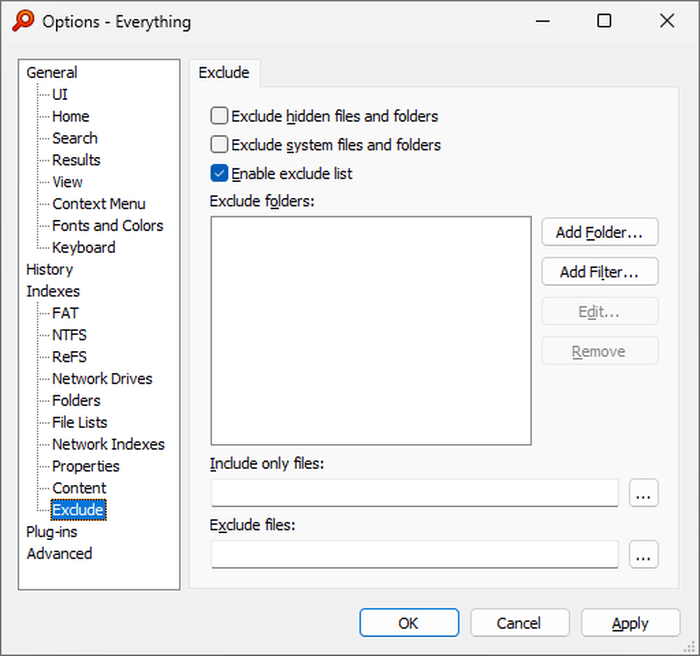Image resolution: width=700 pixels, height=656 pixels.
Task: Minimize the Options window
Action: pos(542,21)
